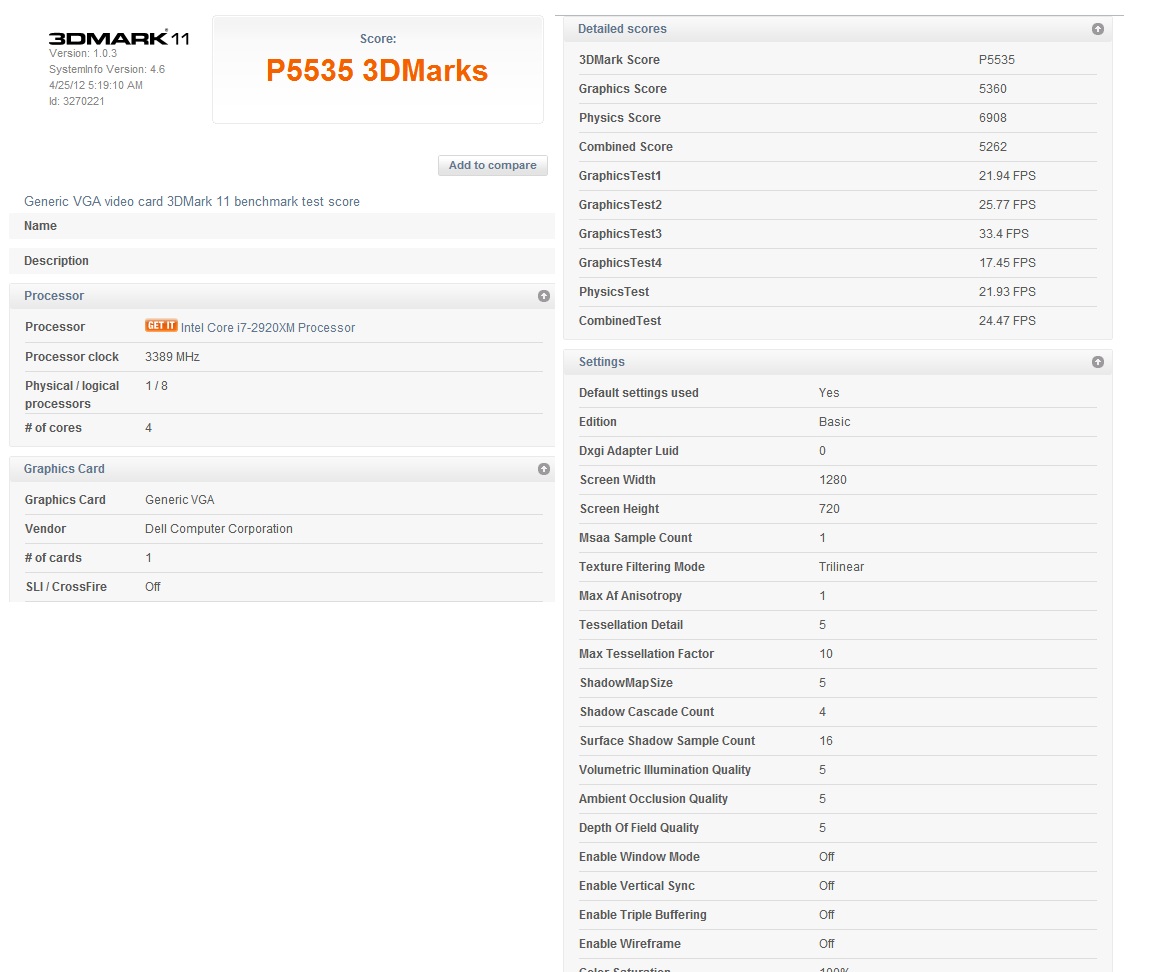Click the Enable Triple Buffering label

click(642, 915)
